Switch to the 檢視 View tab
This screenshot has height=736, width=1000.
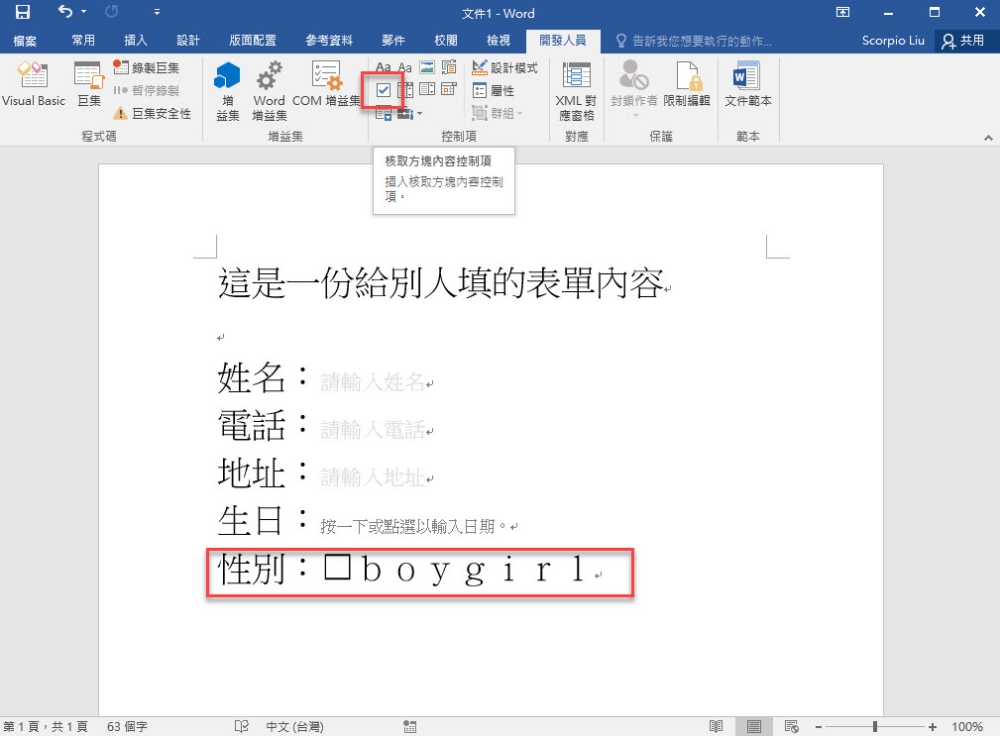(497, 41)
